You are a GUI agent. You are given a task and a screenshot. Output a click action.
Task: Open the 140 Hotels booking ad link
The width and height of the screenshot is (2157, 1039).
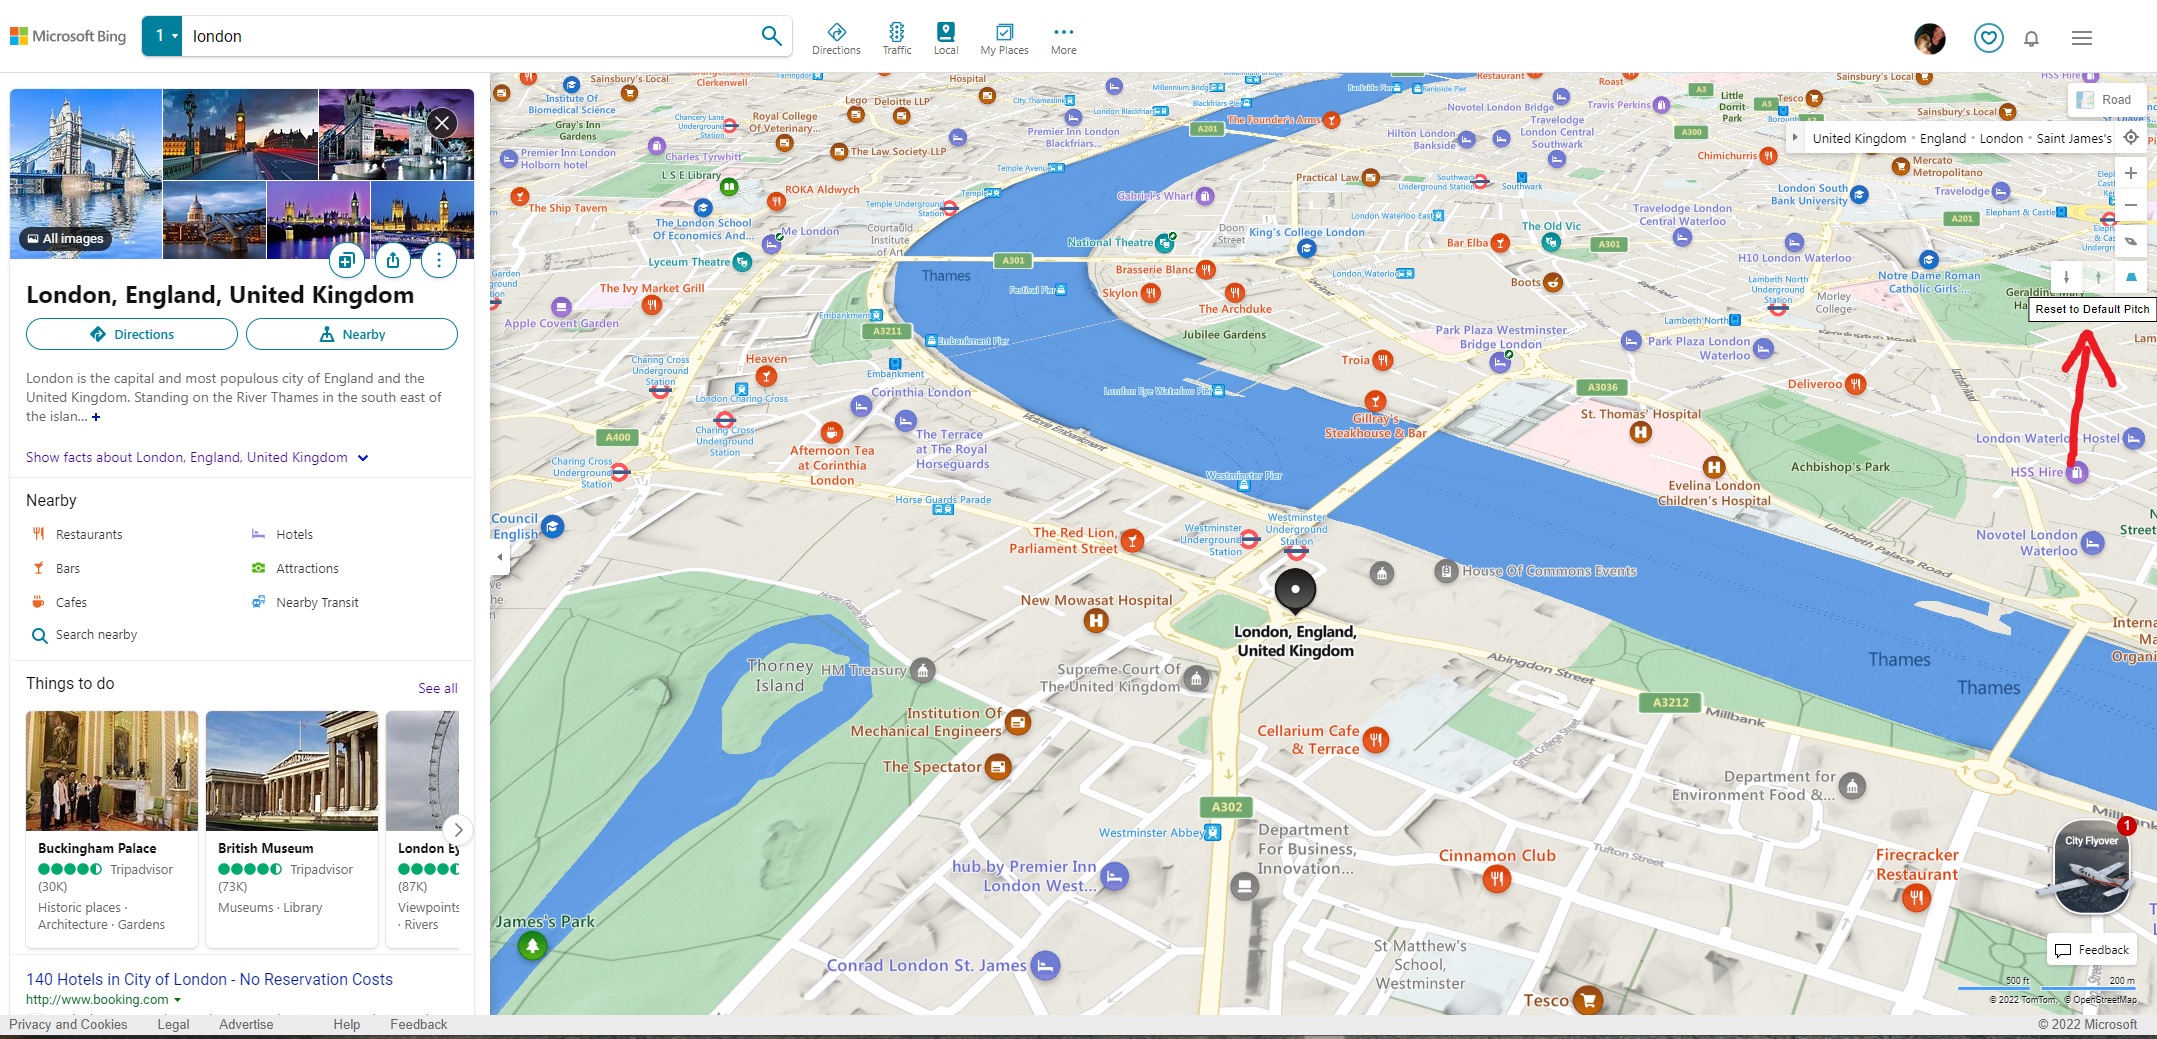[209, 979]
